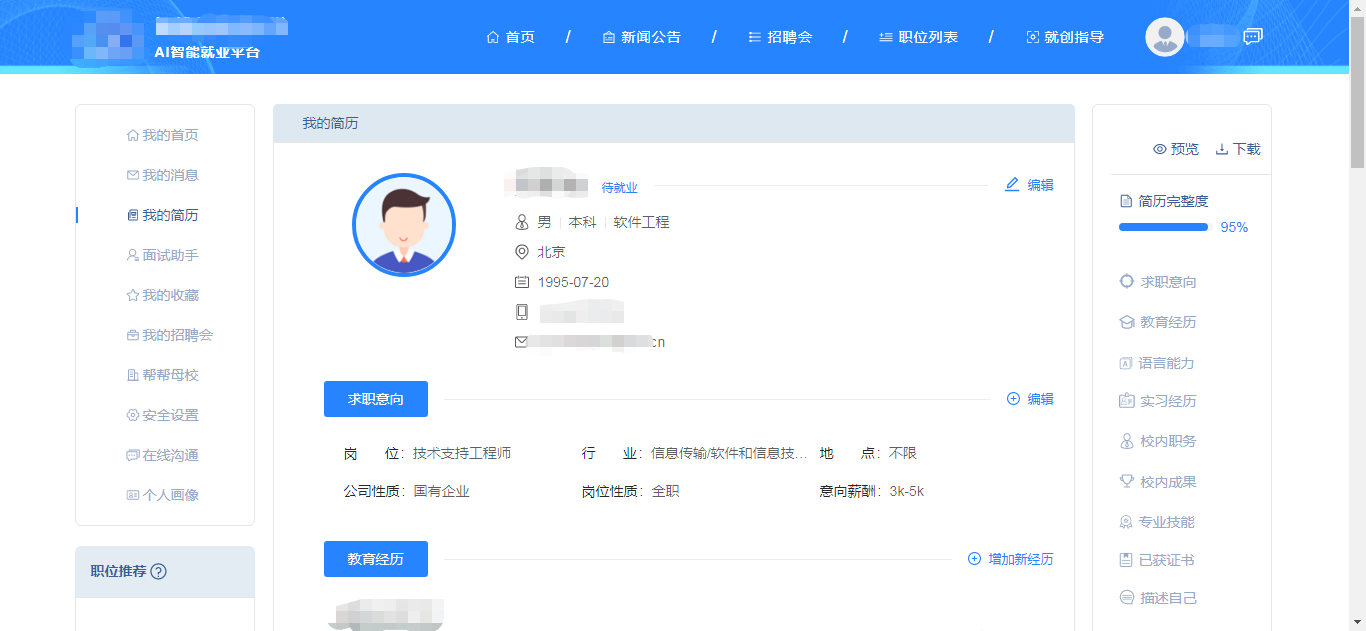Click the help icon beside 职位推荐
The width and height of the screenshot is (1366, 631).
point(158,572)
